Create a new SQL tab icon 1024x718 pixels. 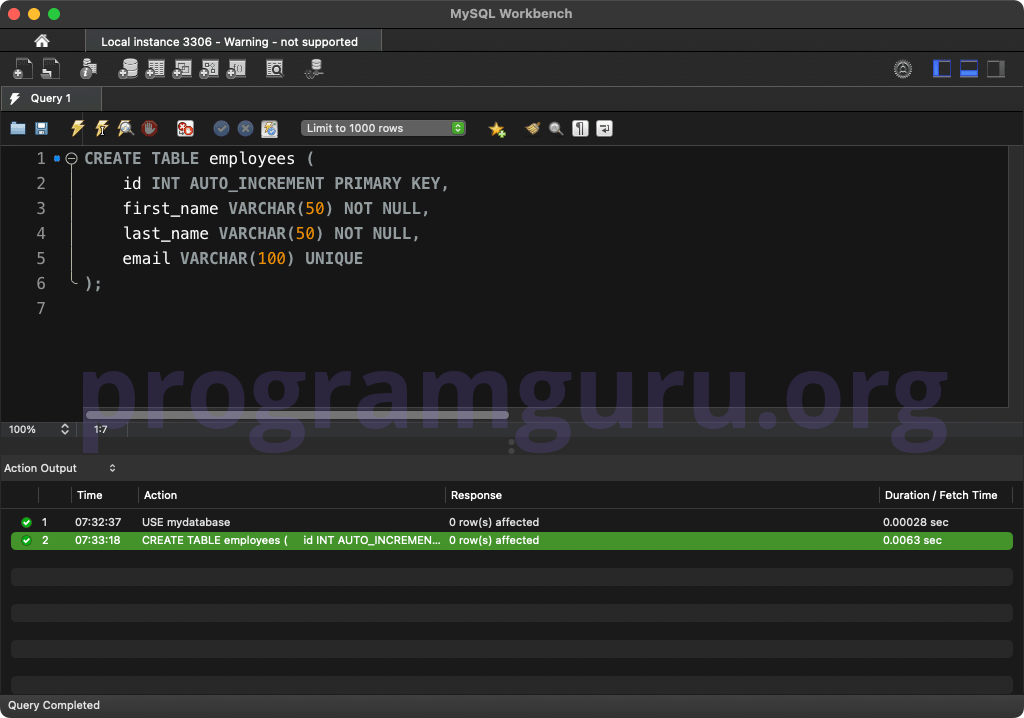[x=23, y=69]
